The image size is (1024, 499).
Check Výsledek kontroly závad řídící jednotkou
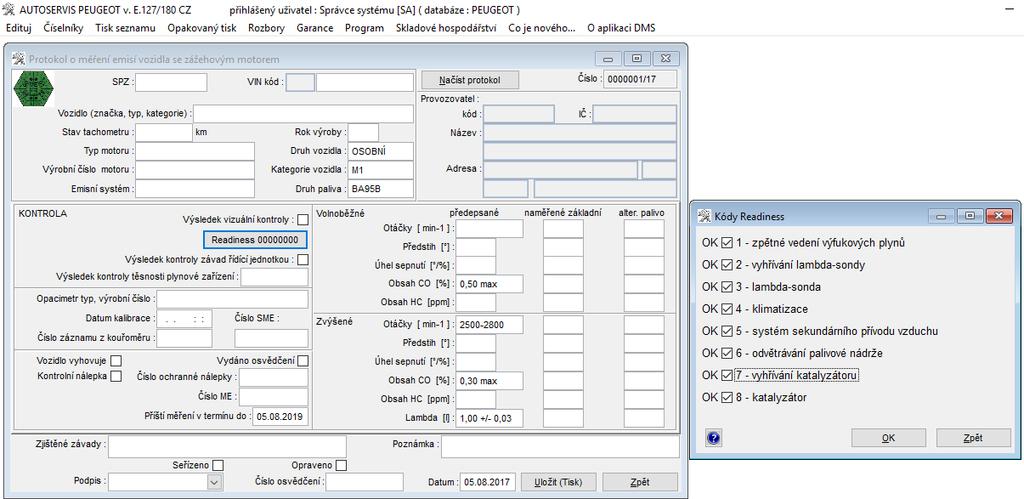(303, 260)
